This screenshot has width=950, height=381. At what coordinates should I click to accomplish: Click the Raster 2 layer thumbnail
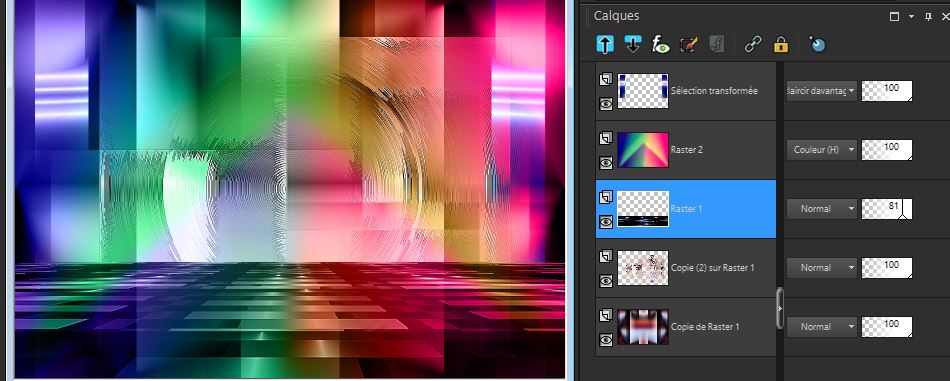click(x=643, y=150)
